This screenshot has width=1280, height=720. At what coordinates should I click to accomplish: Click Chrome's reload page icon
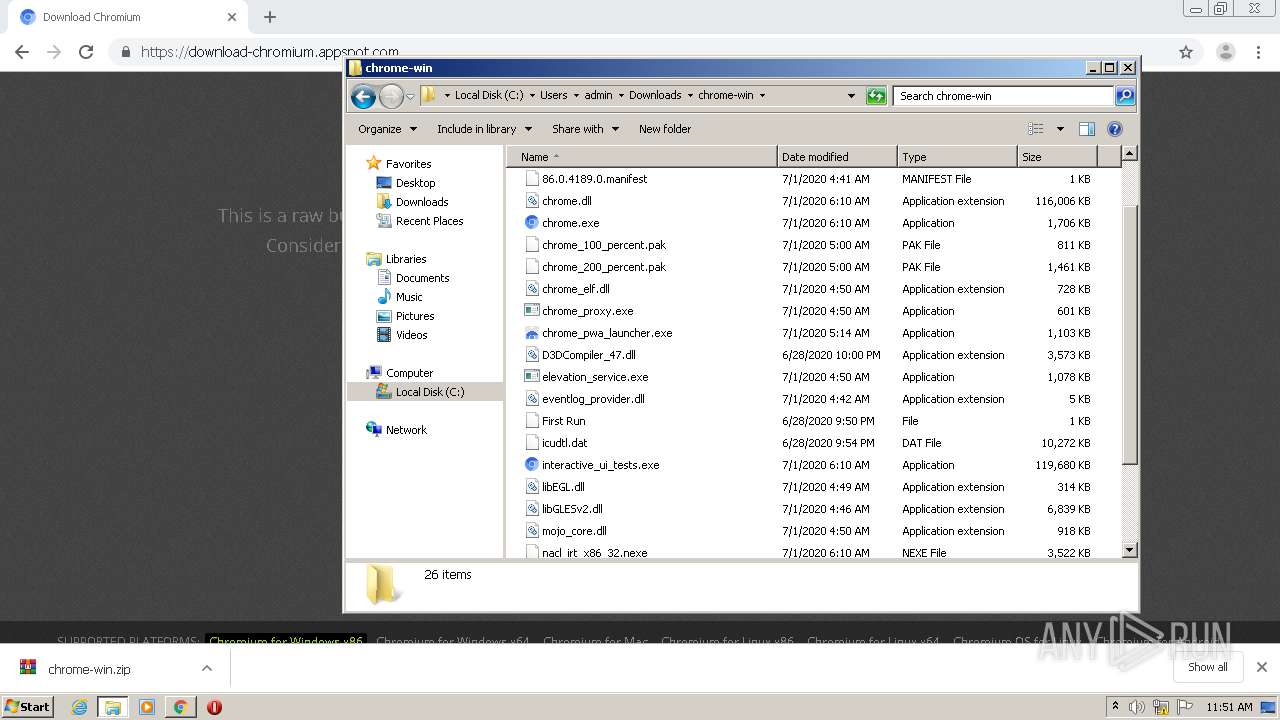pyautogui.click(x=86, y=52)
